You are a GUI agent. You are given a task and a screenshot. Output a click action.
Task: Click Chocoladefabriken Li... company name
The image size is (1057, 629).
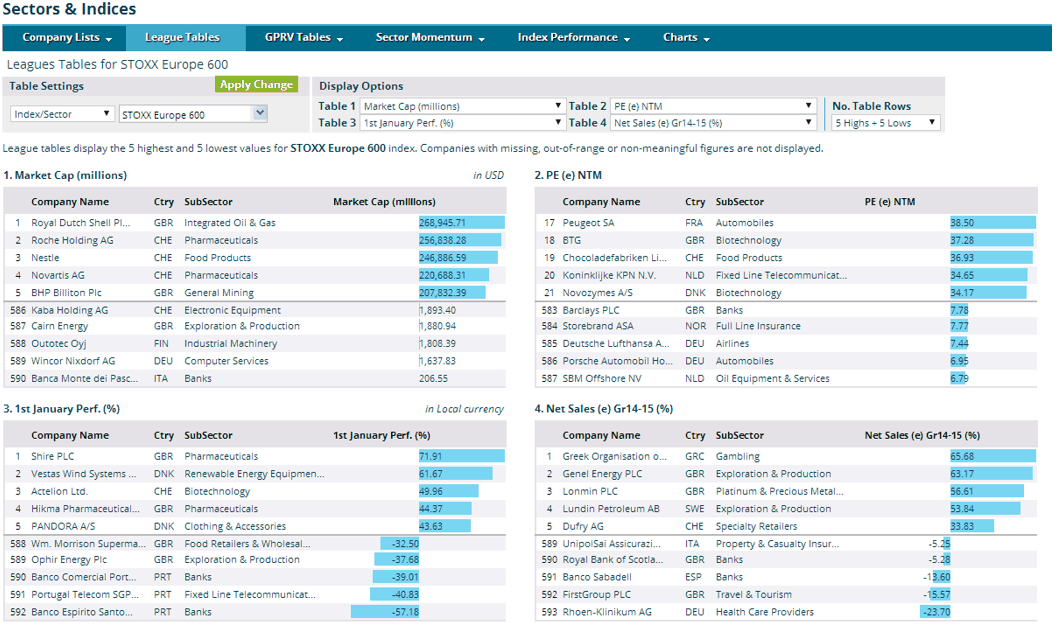615,258
